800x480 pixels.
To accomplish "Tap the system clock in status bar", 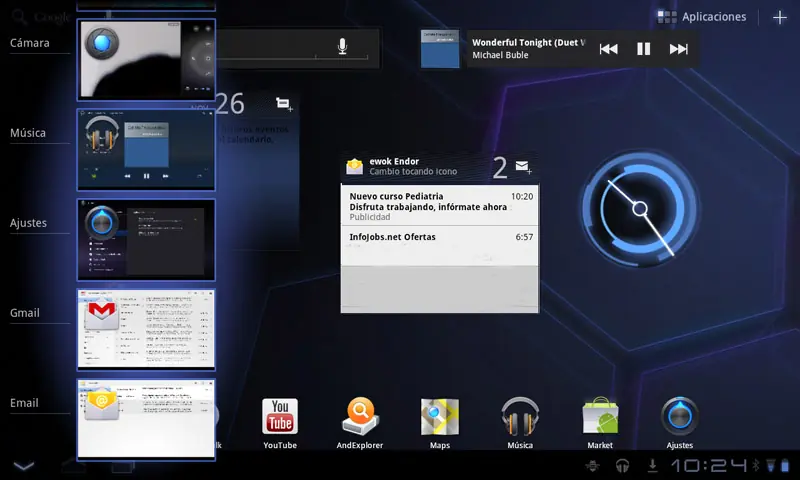I will pyautogui.click(x=708, y=465).
